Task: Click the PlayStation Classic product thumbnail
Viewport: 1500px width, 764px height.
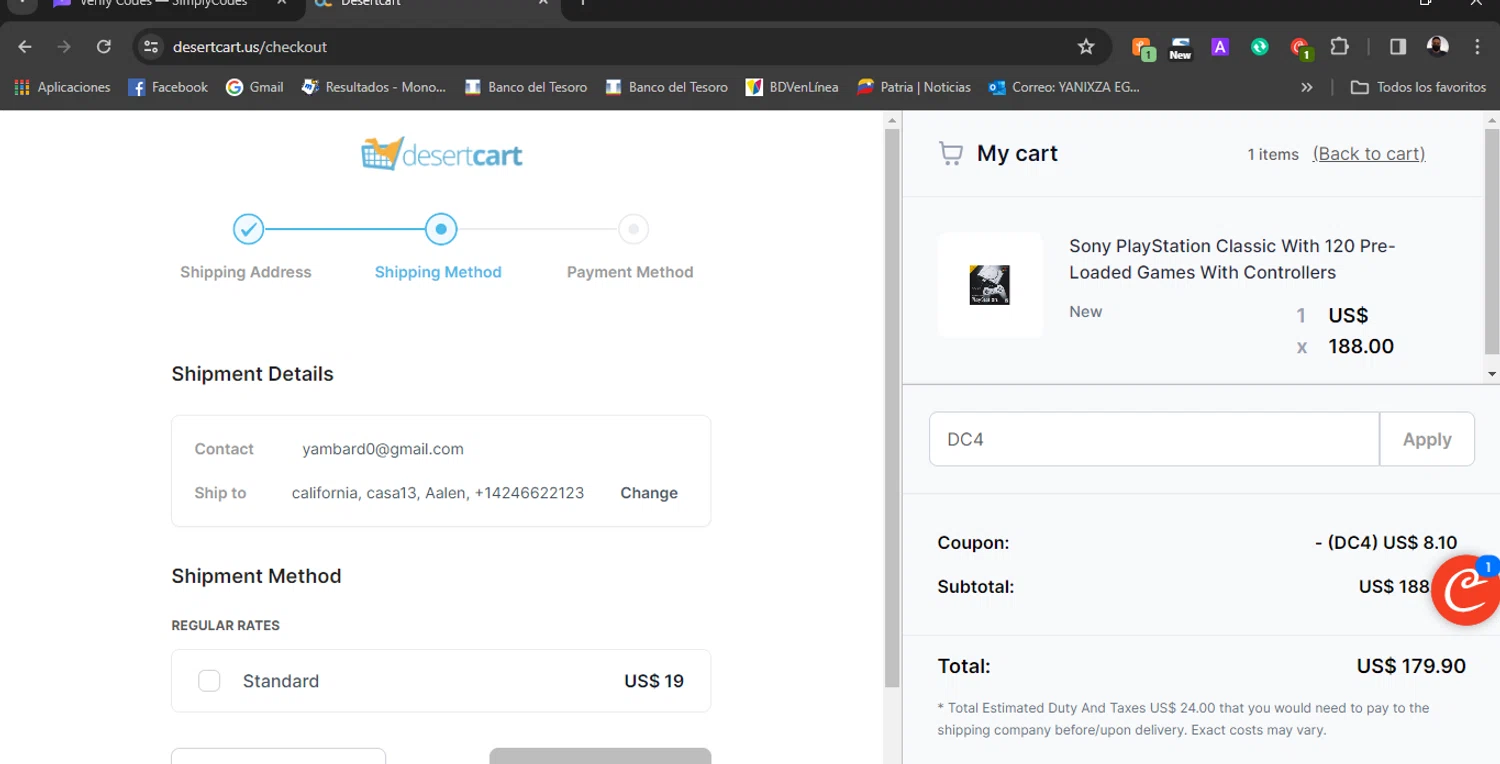Action: [990, 285]
